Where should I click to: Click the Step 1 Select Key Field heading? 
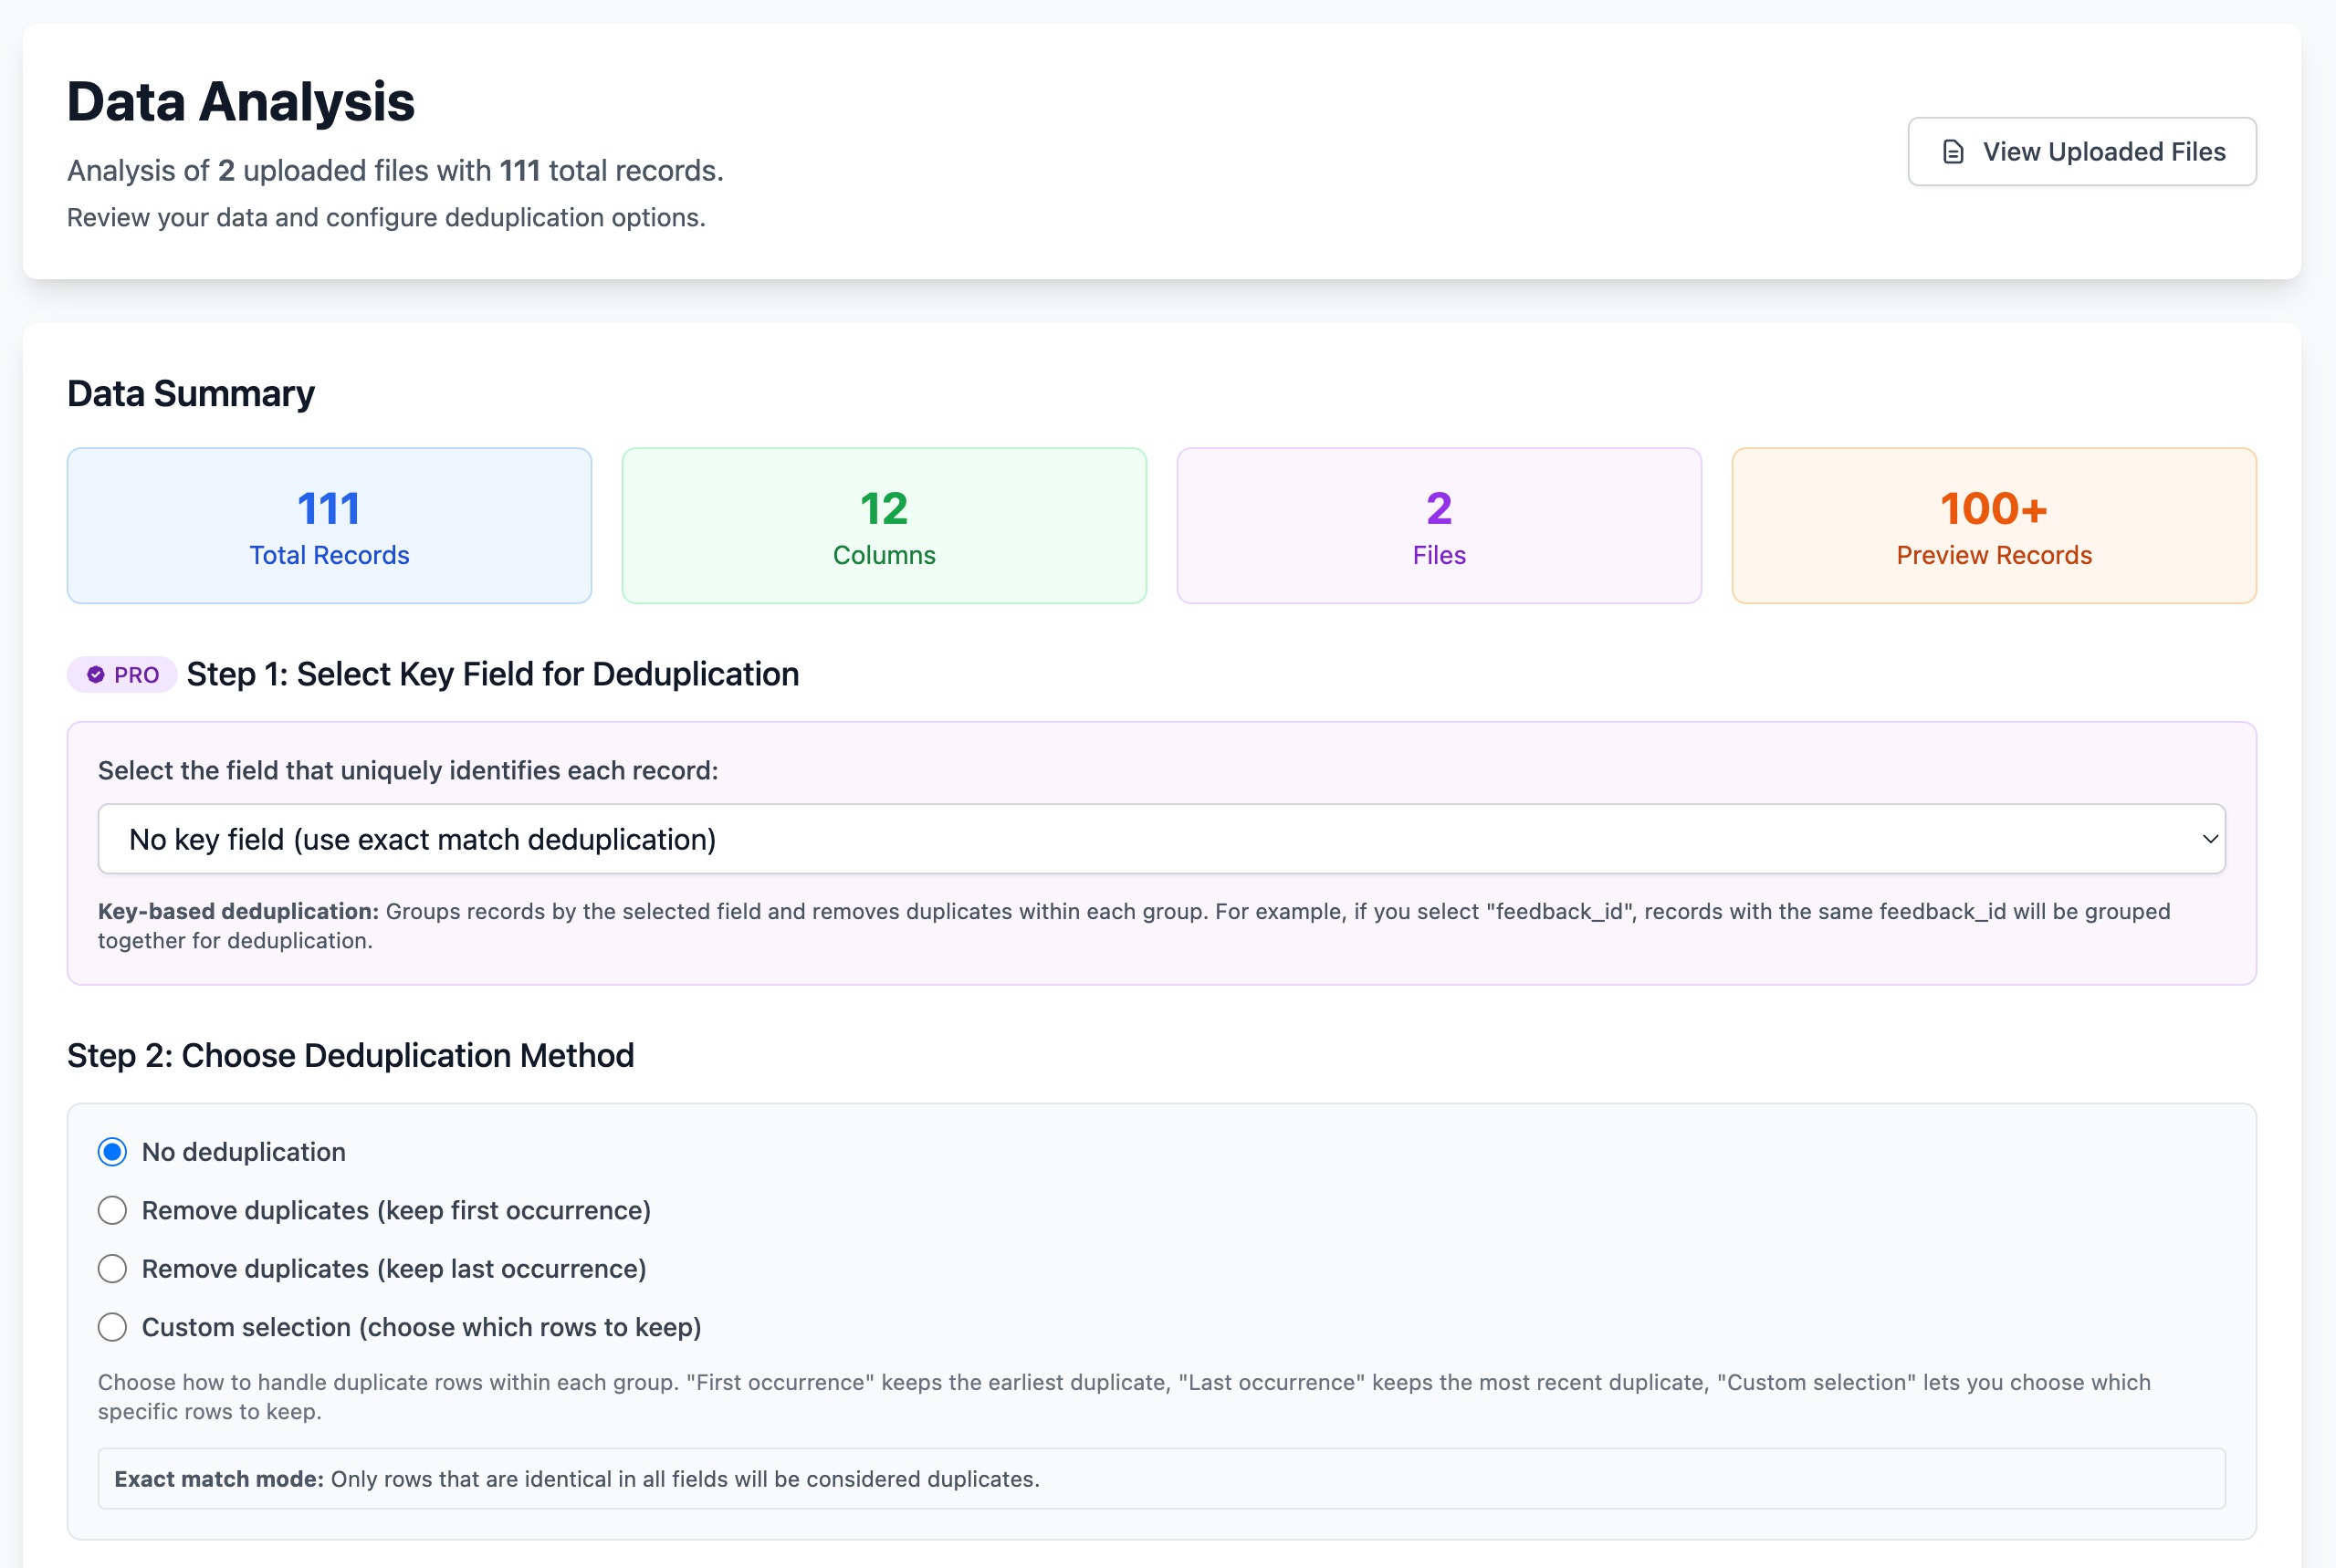[492, 674]
